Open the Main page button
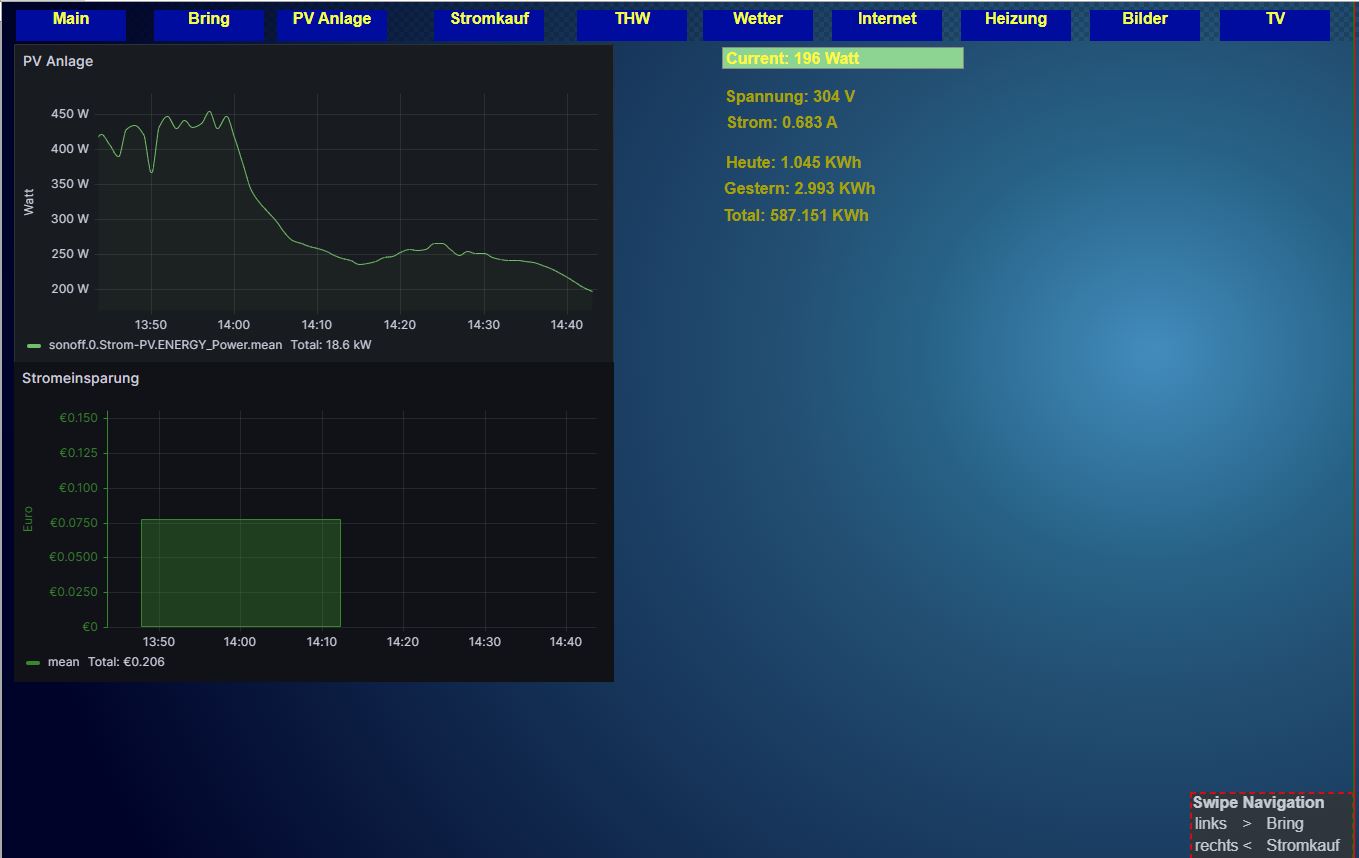 70,24
